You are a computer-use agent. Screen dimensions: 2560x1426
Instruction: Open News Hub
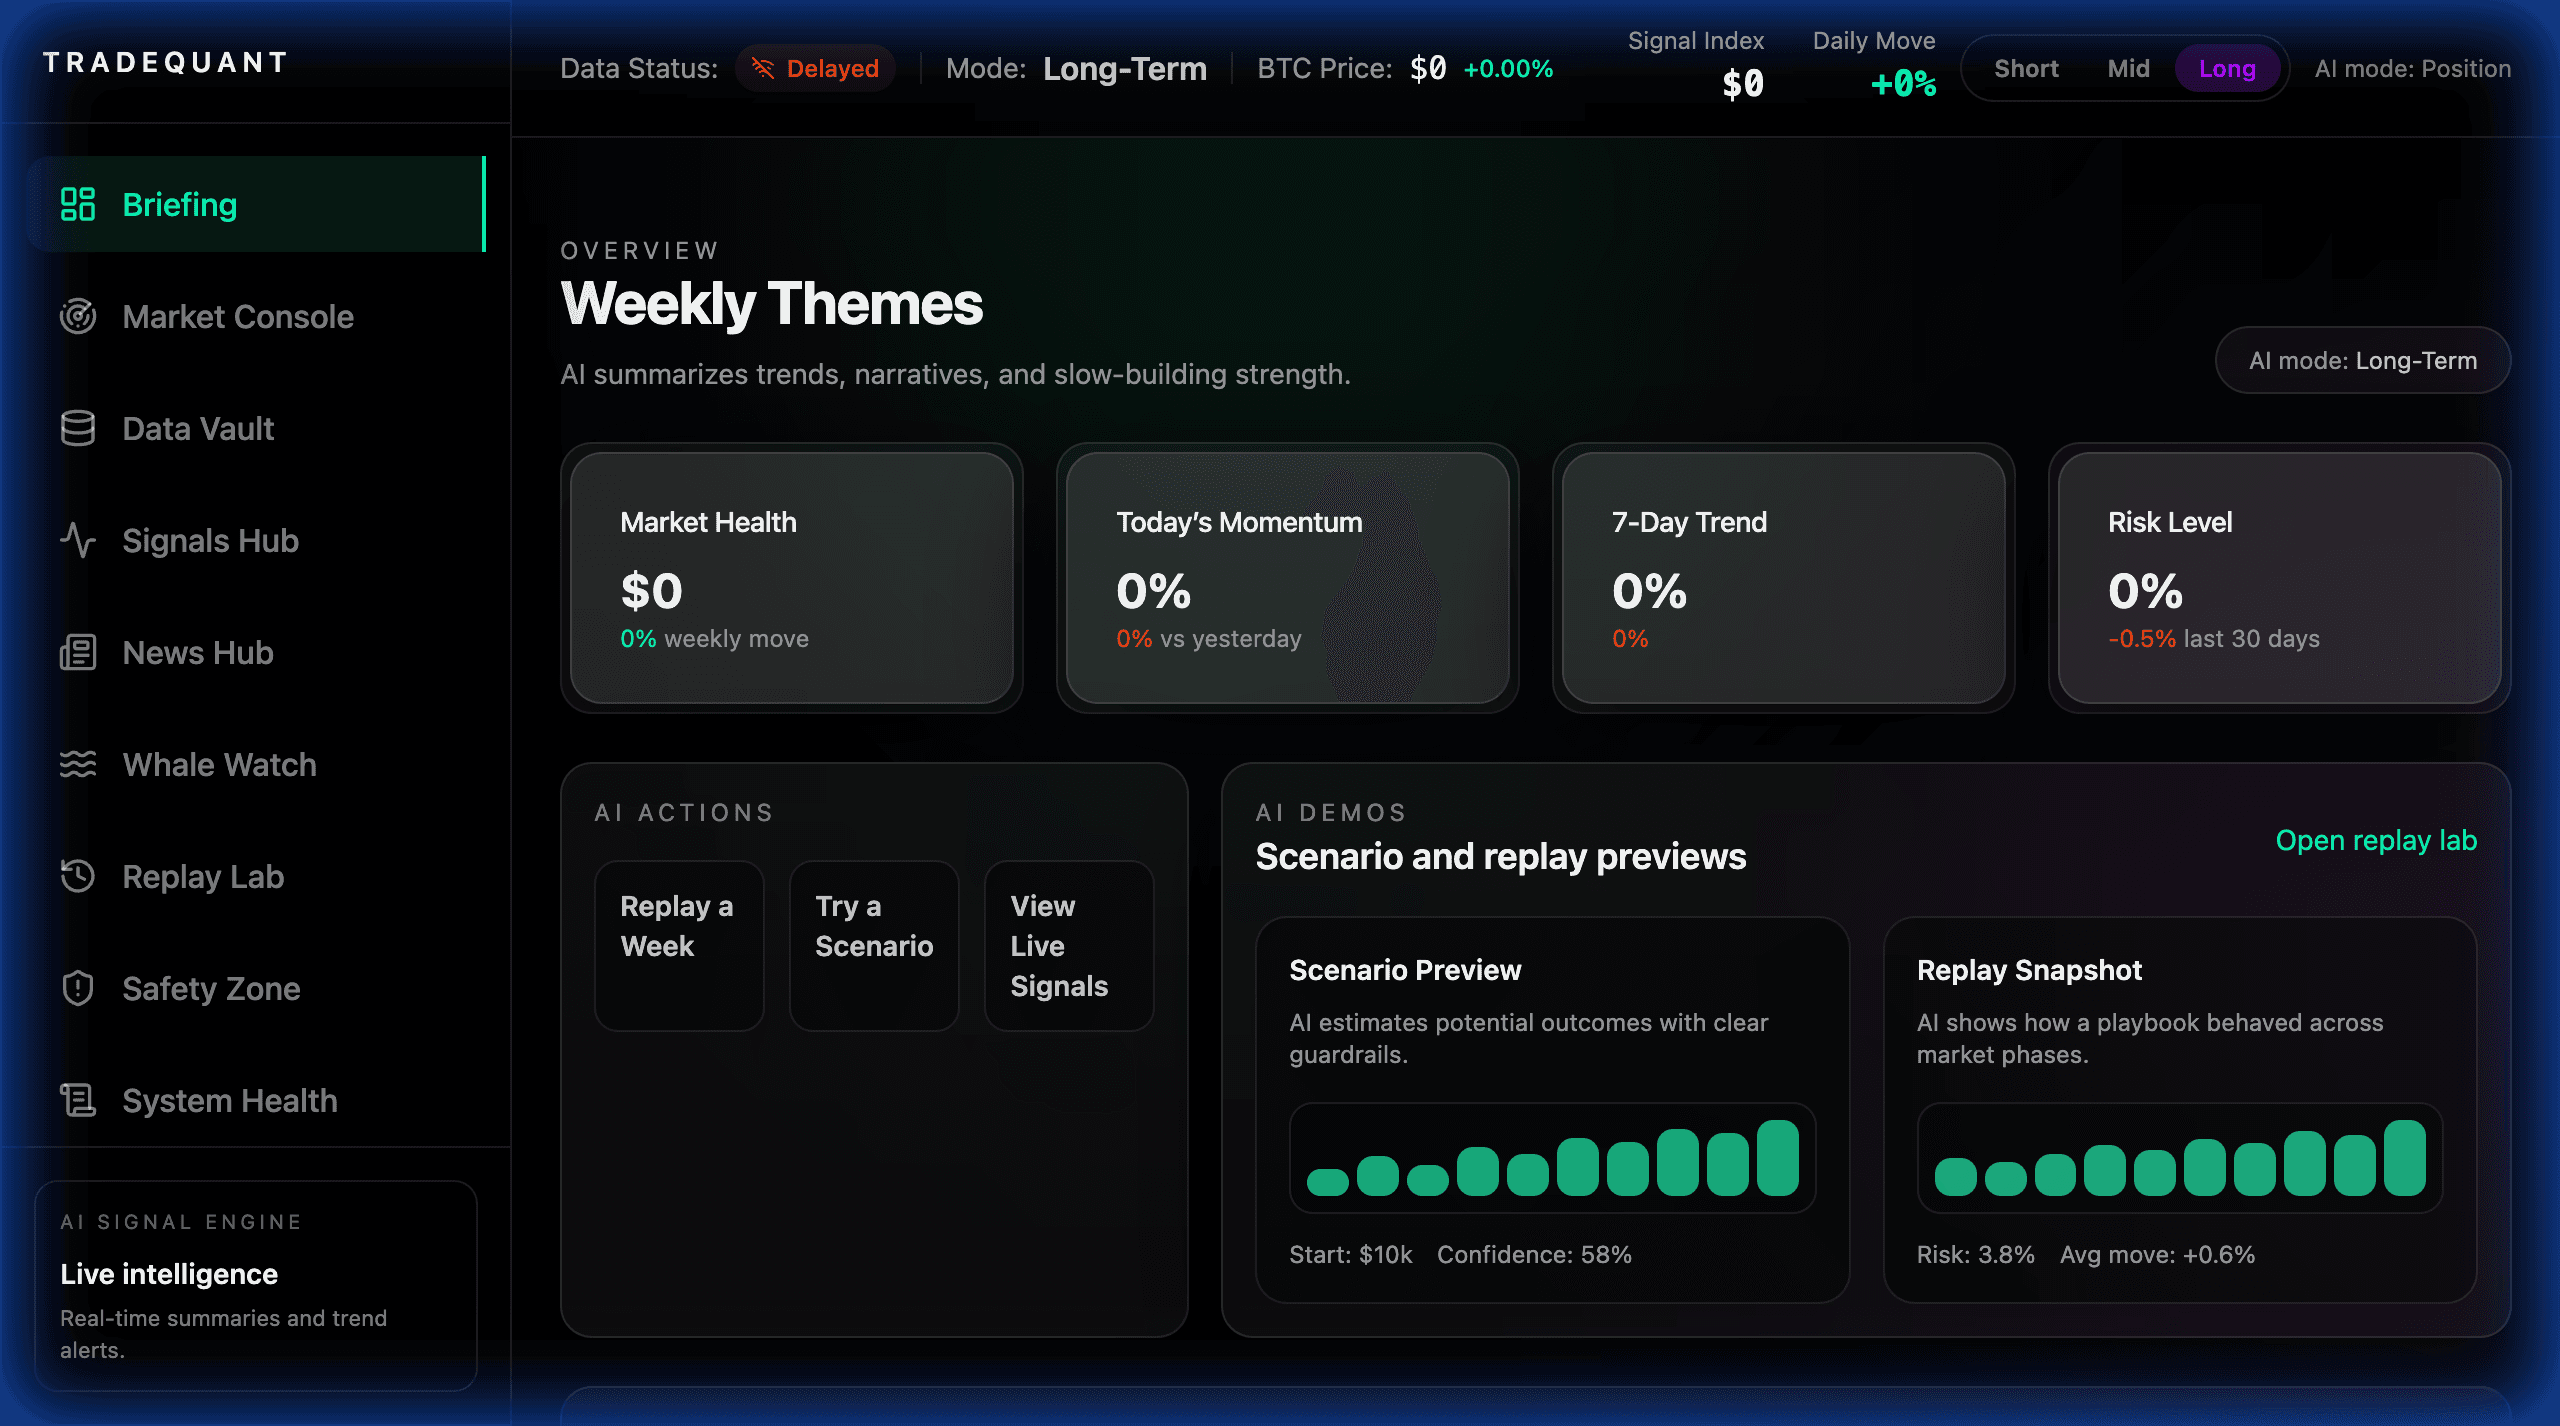point(197,652)
